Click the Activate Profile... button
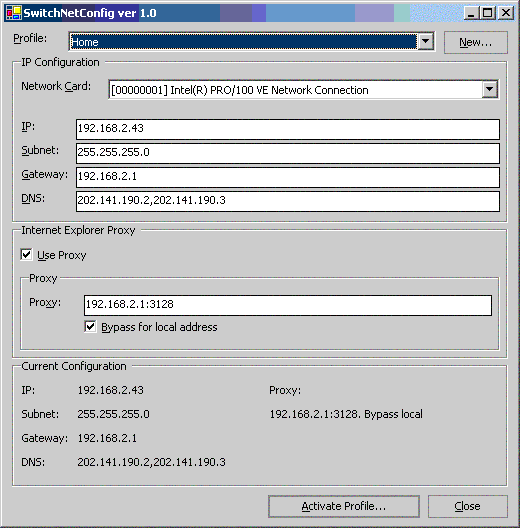Image resolution: width=520 pixels, height=528 pixels. coord(344,506)
